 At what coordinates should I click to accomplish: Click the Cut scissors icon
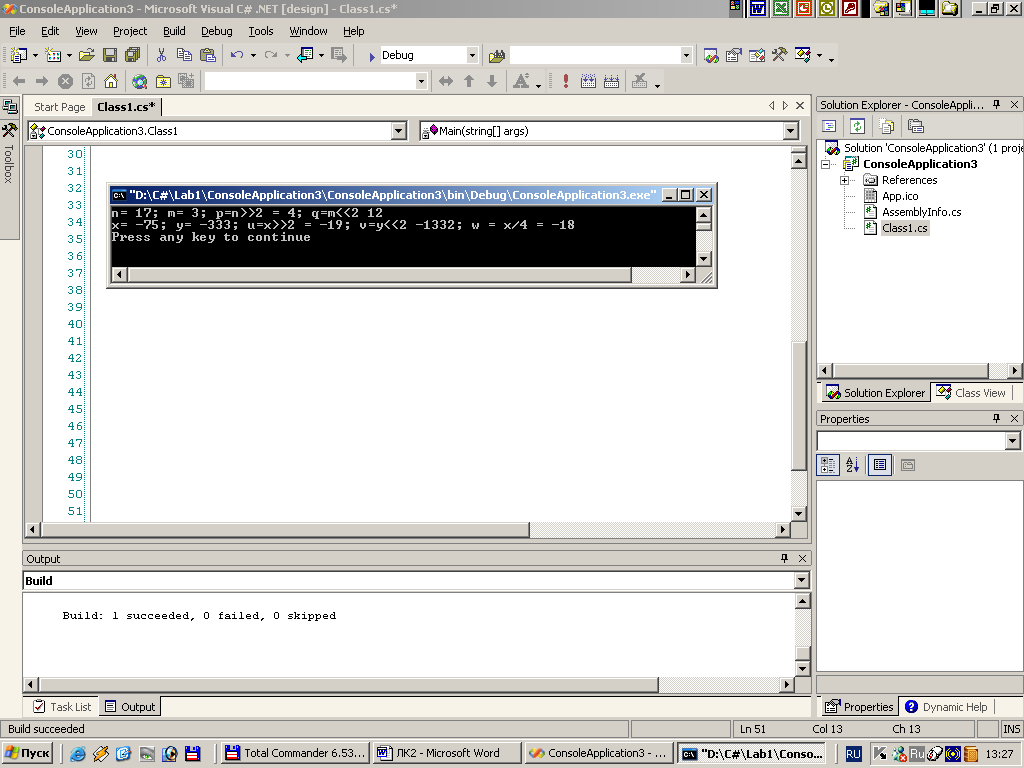click(x=161, y=56)
